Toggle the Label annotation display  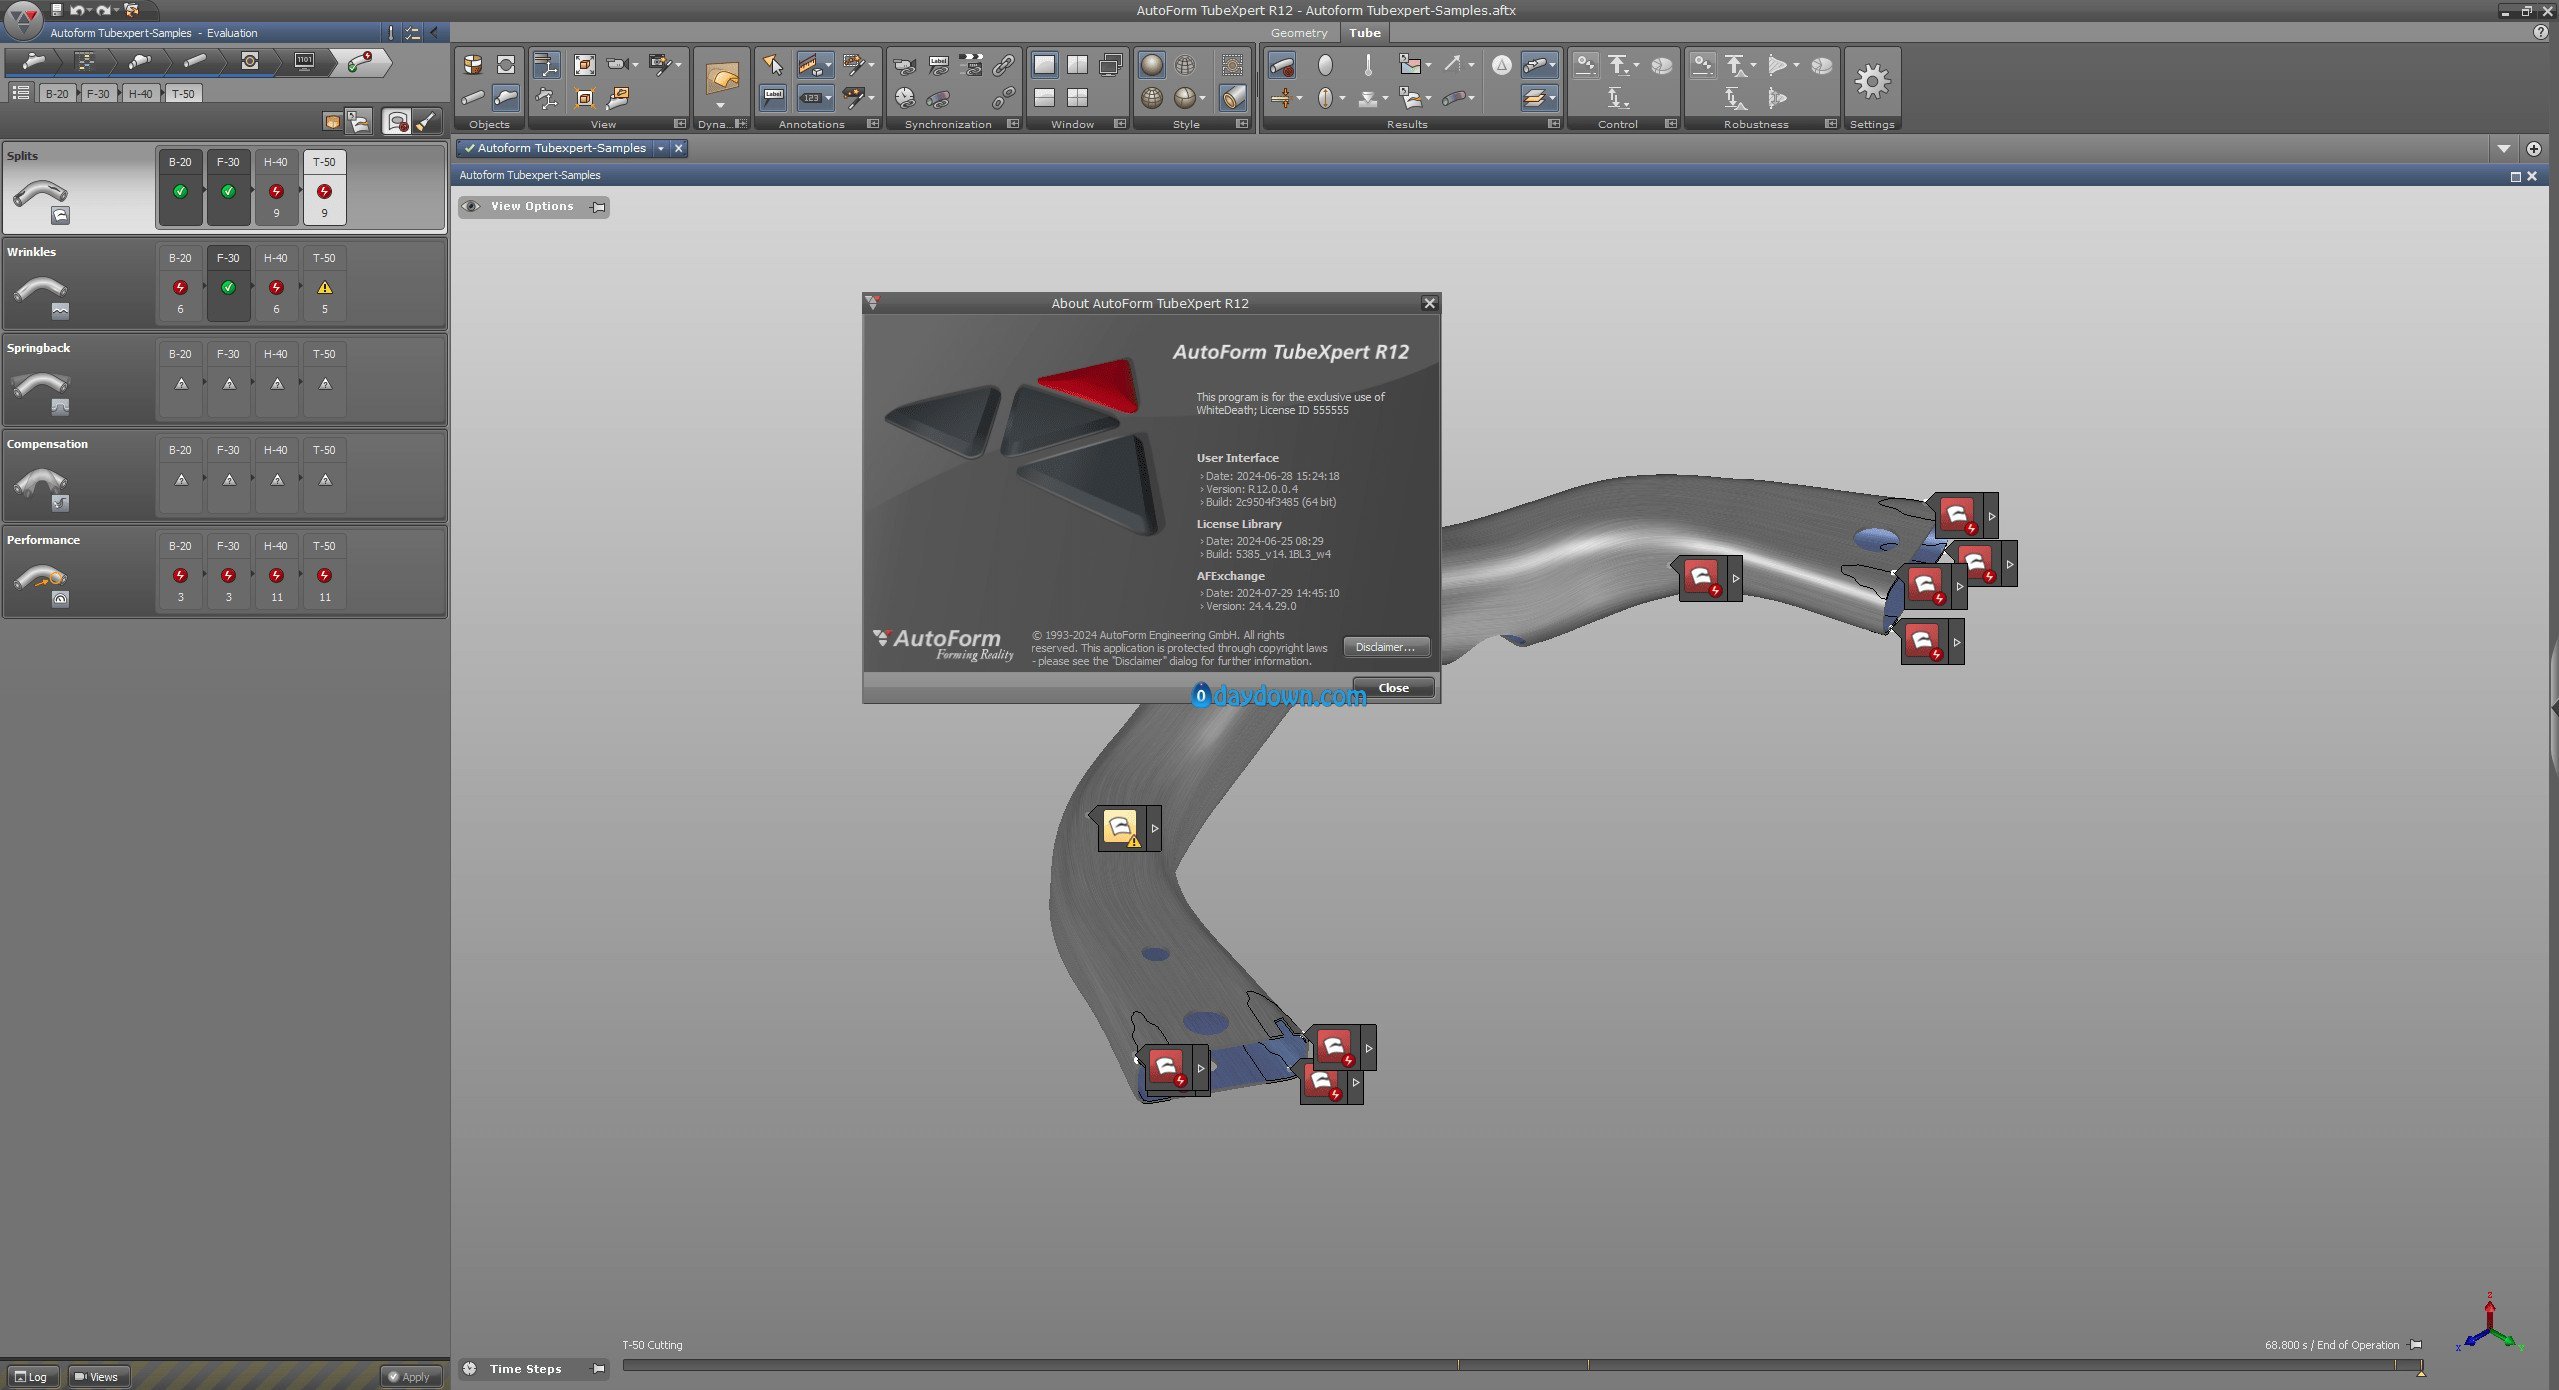pos(773,98)
